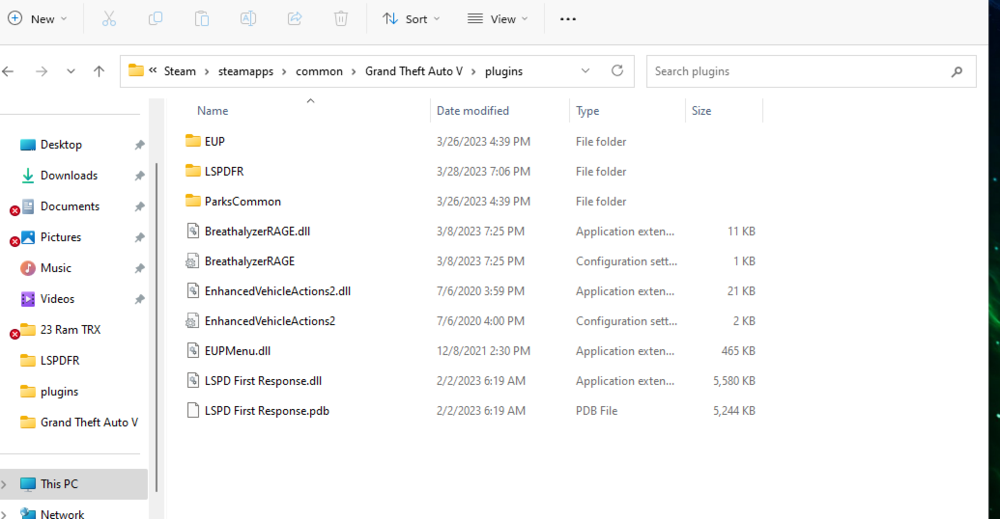Screen dimensions: 1000x519
Task: Open Downloads in Quick access
Action: coord(69,175)
